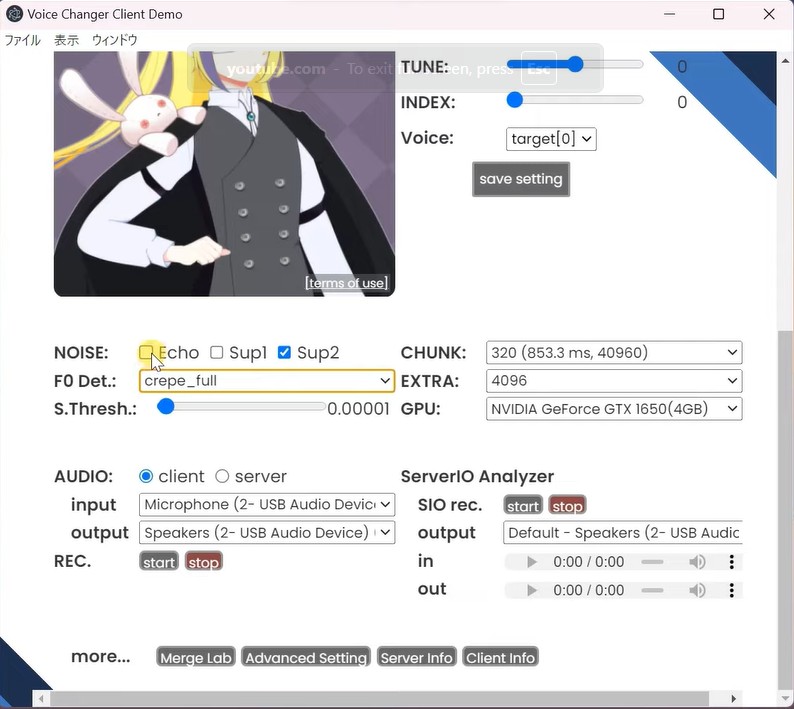Mute the 'in' audio player

pyautogui.click(x=697, y=562)
